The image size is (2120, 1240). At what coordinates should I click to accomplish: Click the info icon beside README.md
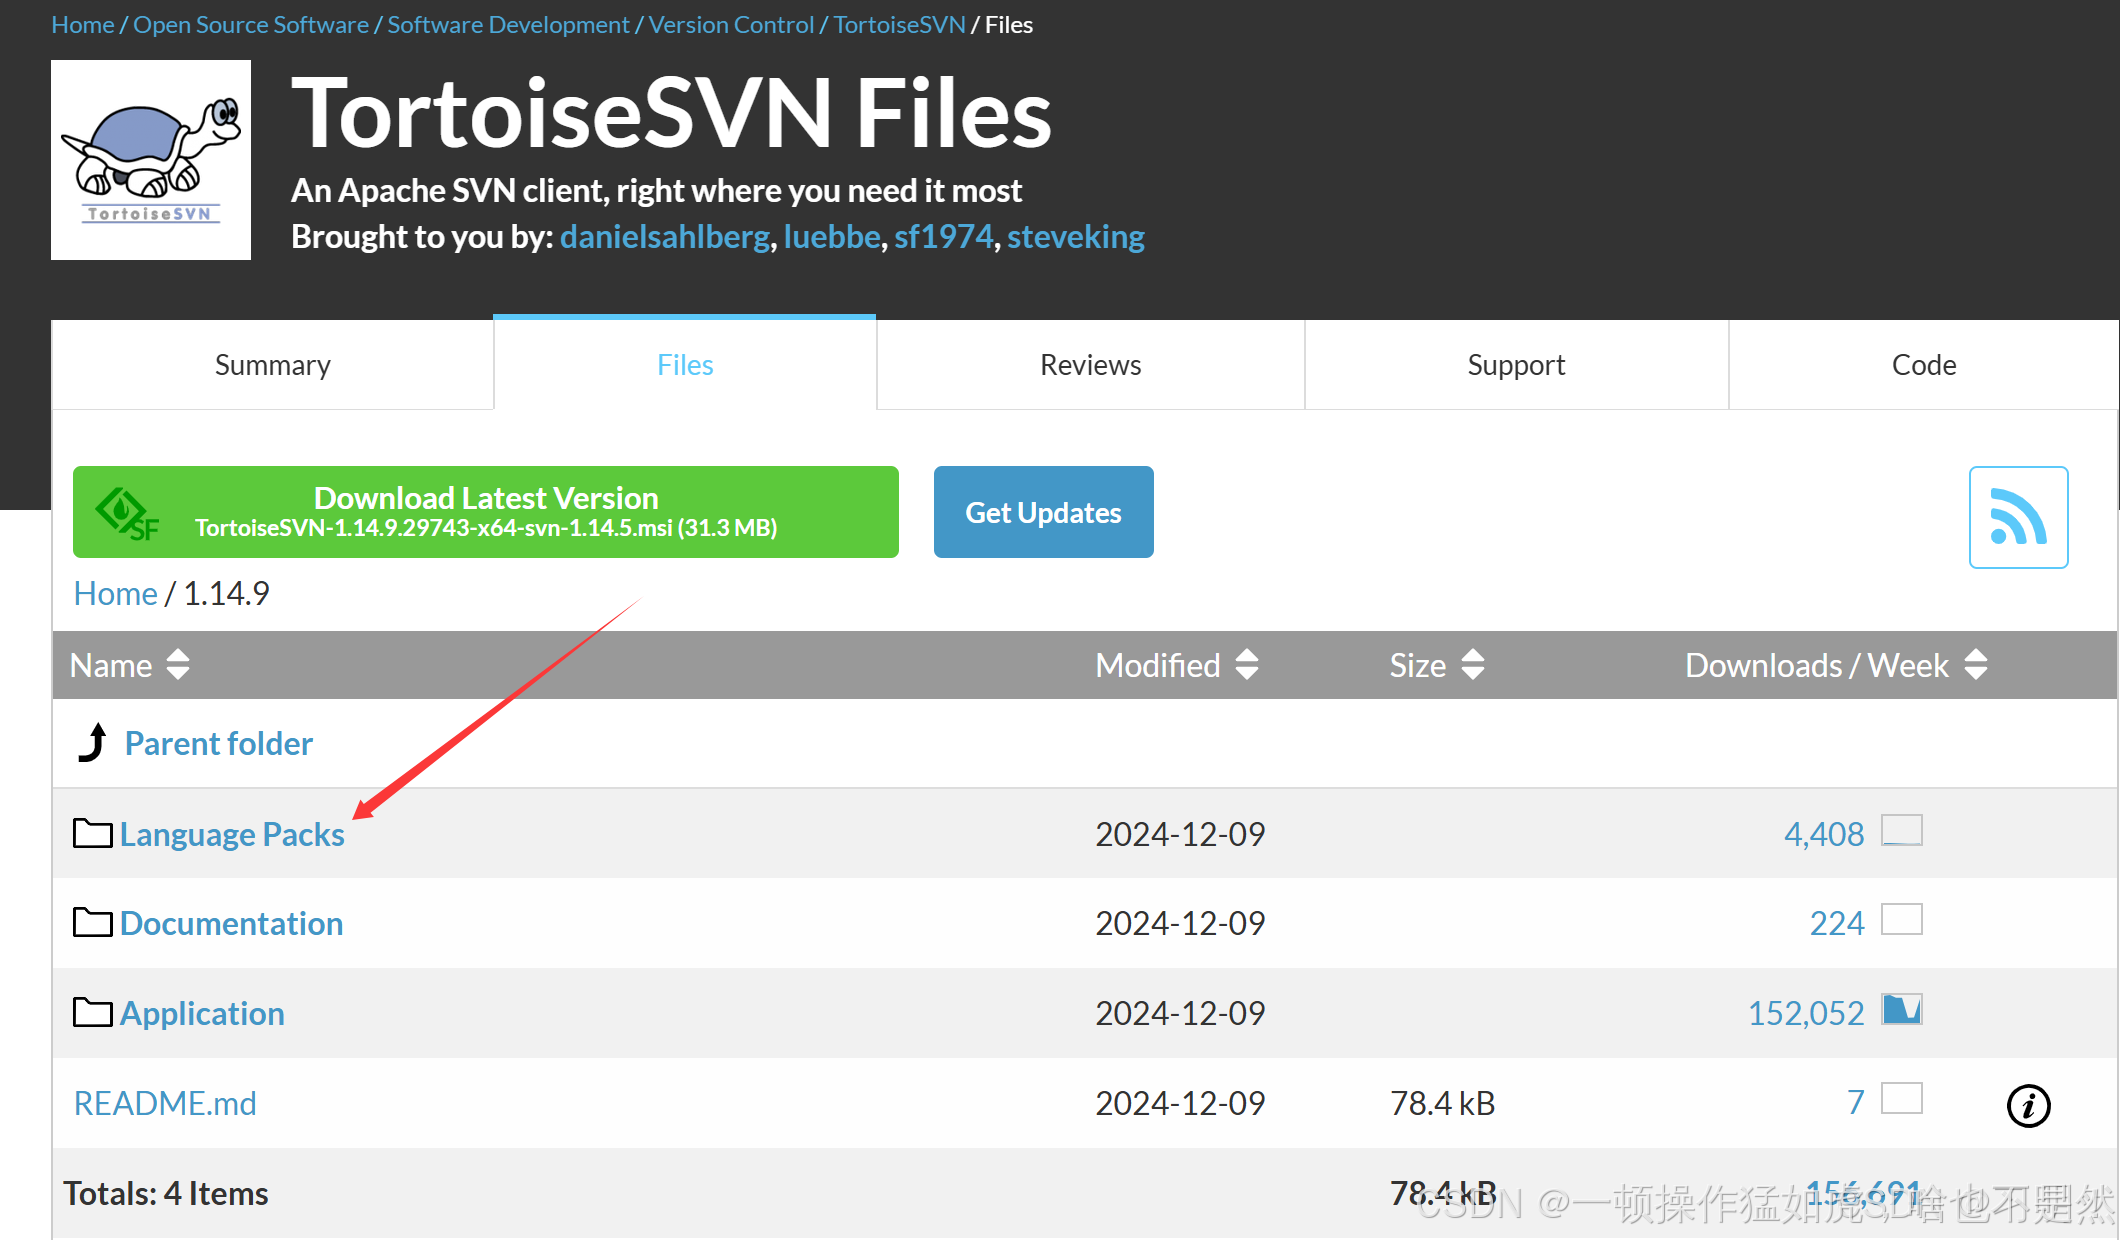coord(2028,1106)
